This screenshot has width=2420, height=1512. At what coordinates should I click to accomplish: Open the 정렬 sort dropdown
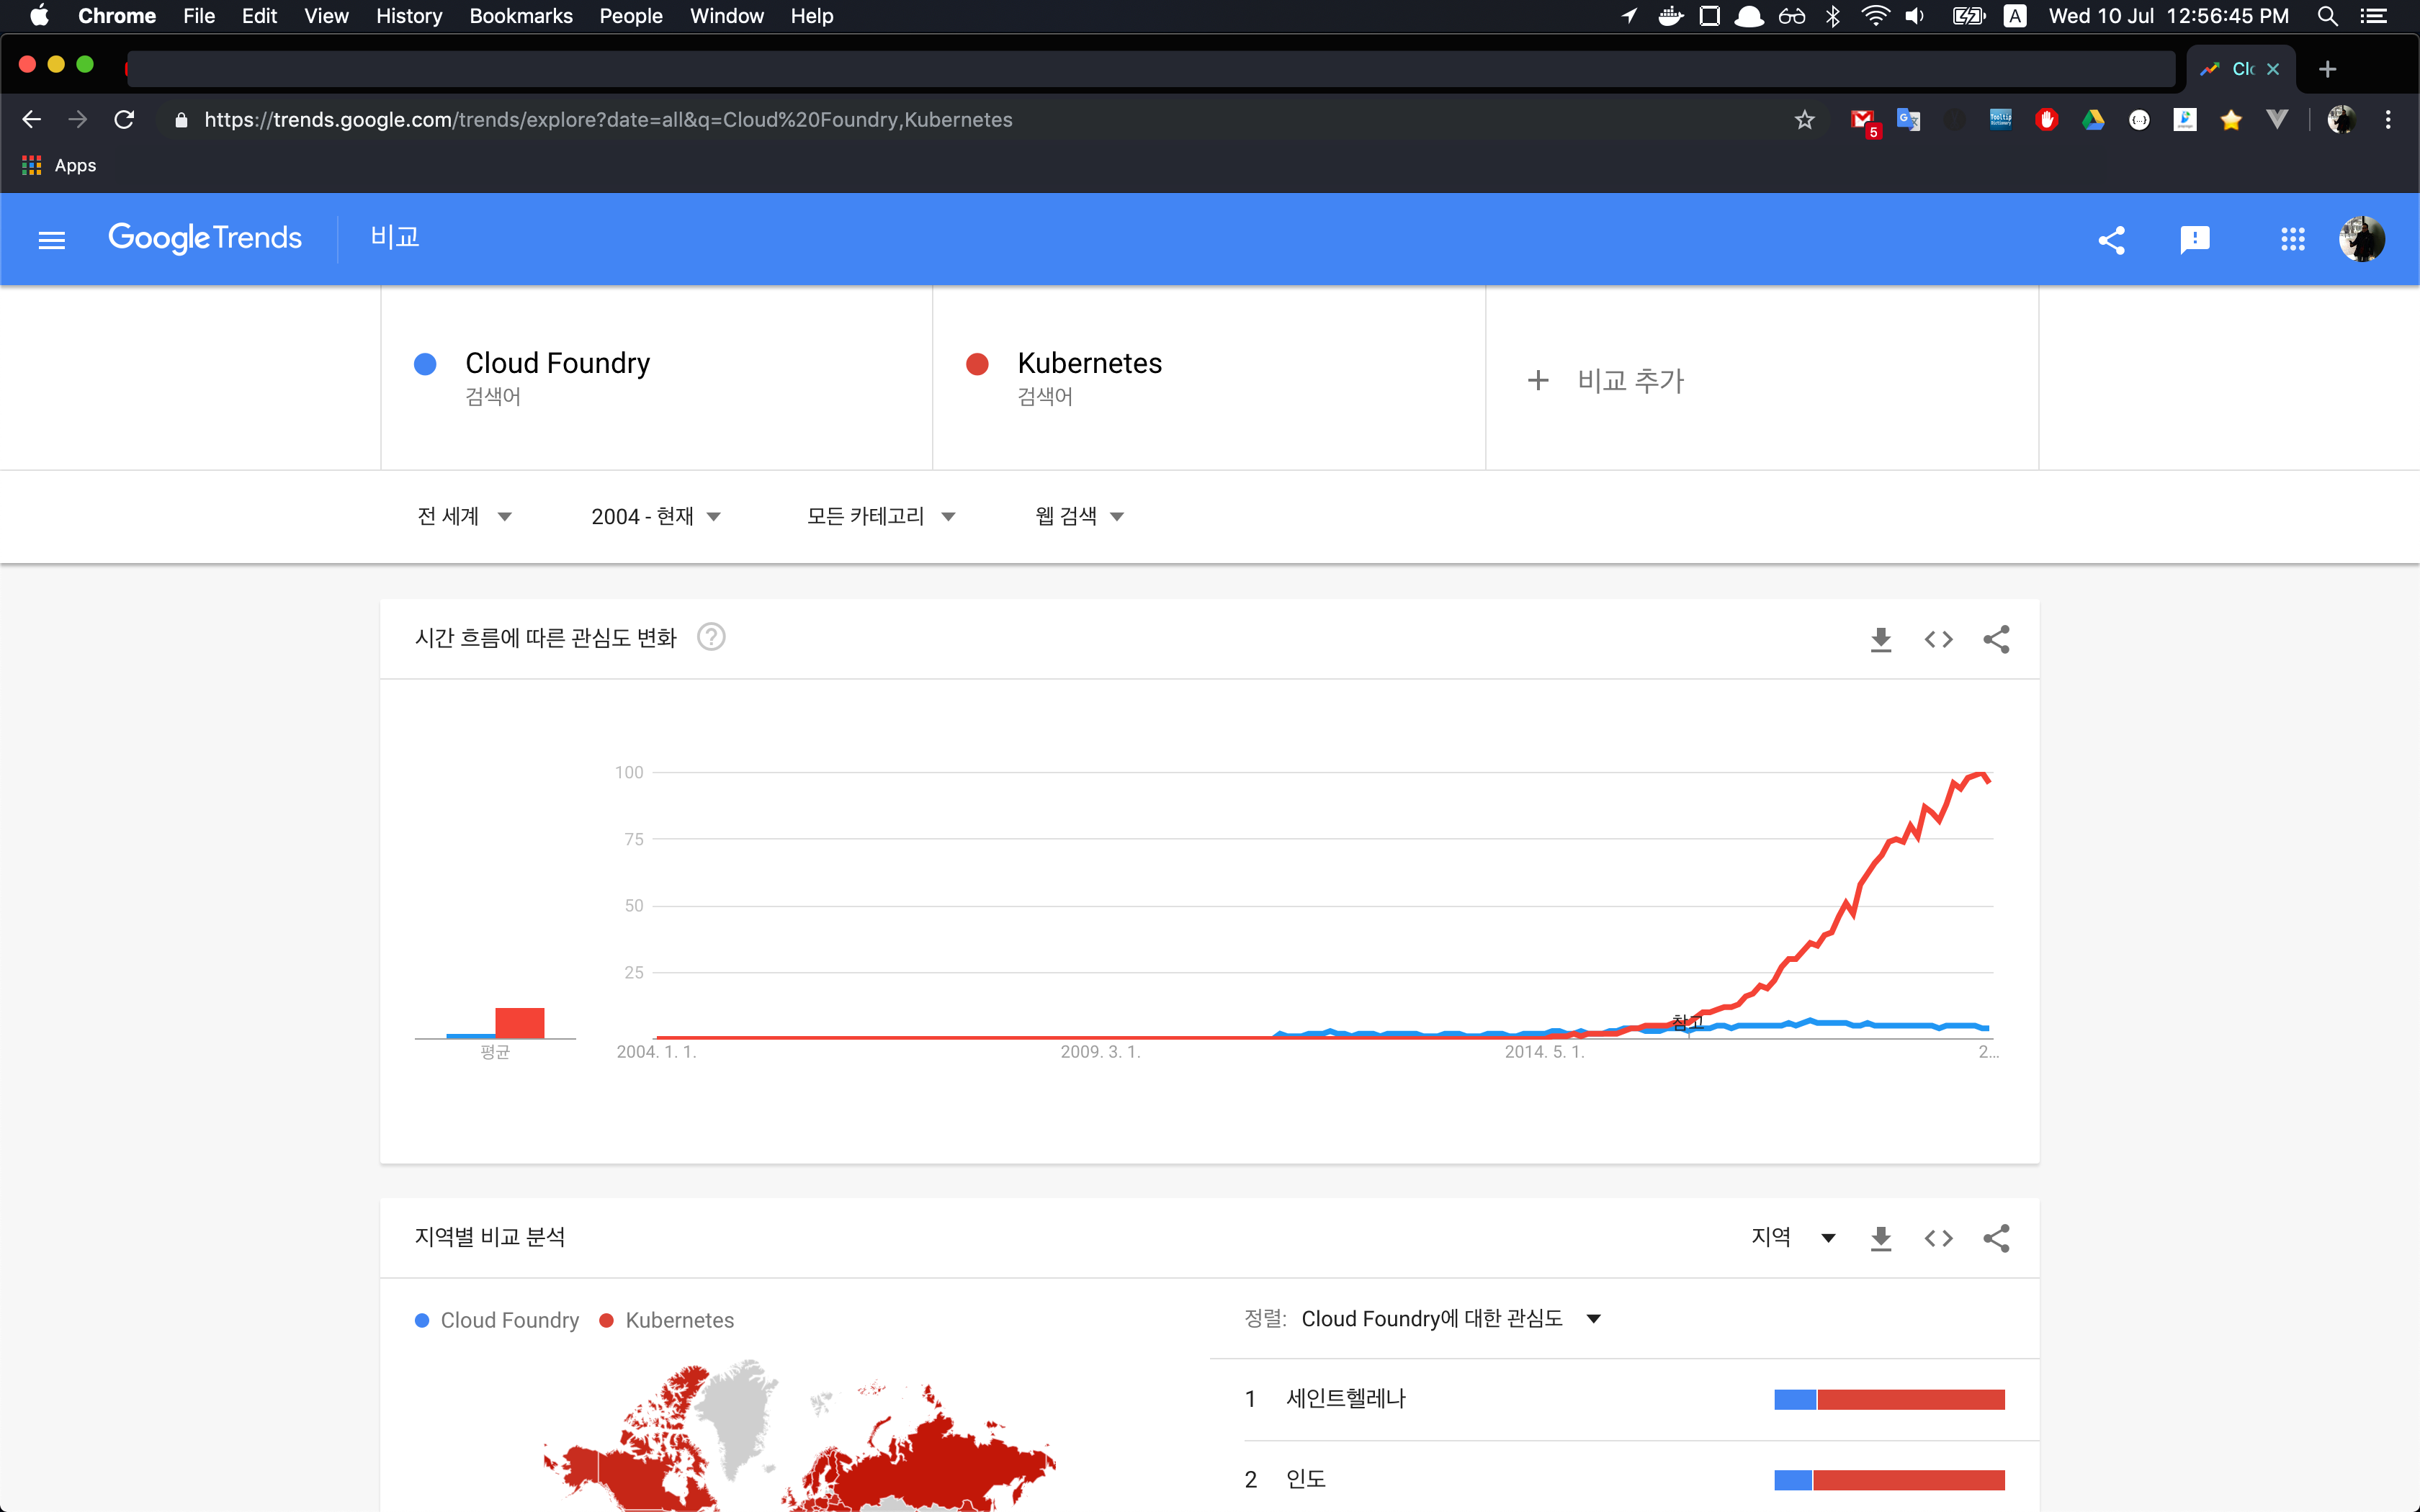1451,1319
